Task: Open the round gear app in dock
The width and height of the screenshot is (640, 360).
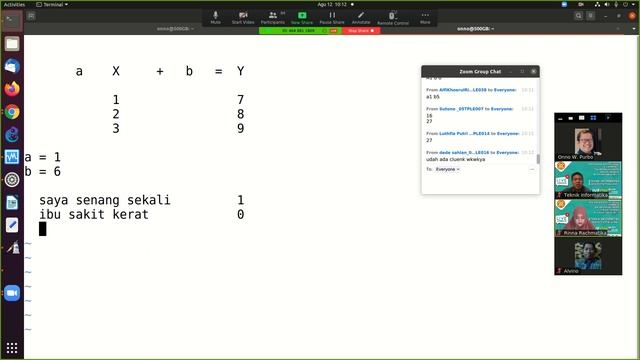Action: tap(12, 180)
